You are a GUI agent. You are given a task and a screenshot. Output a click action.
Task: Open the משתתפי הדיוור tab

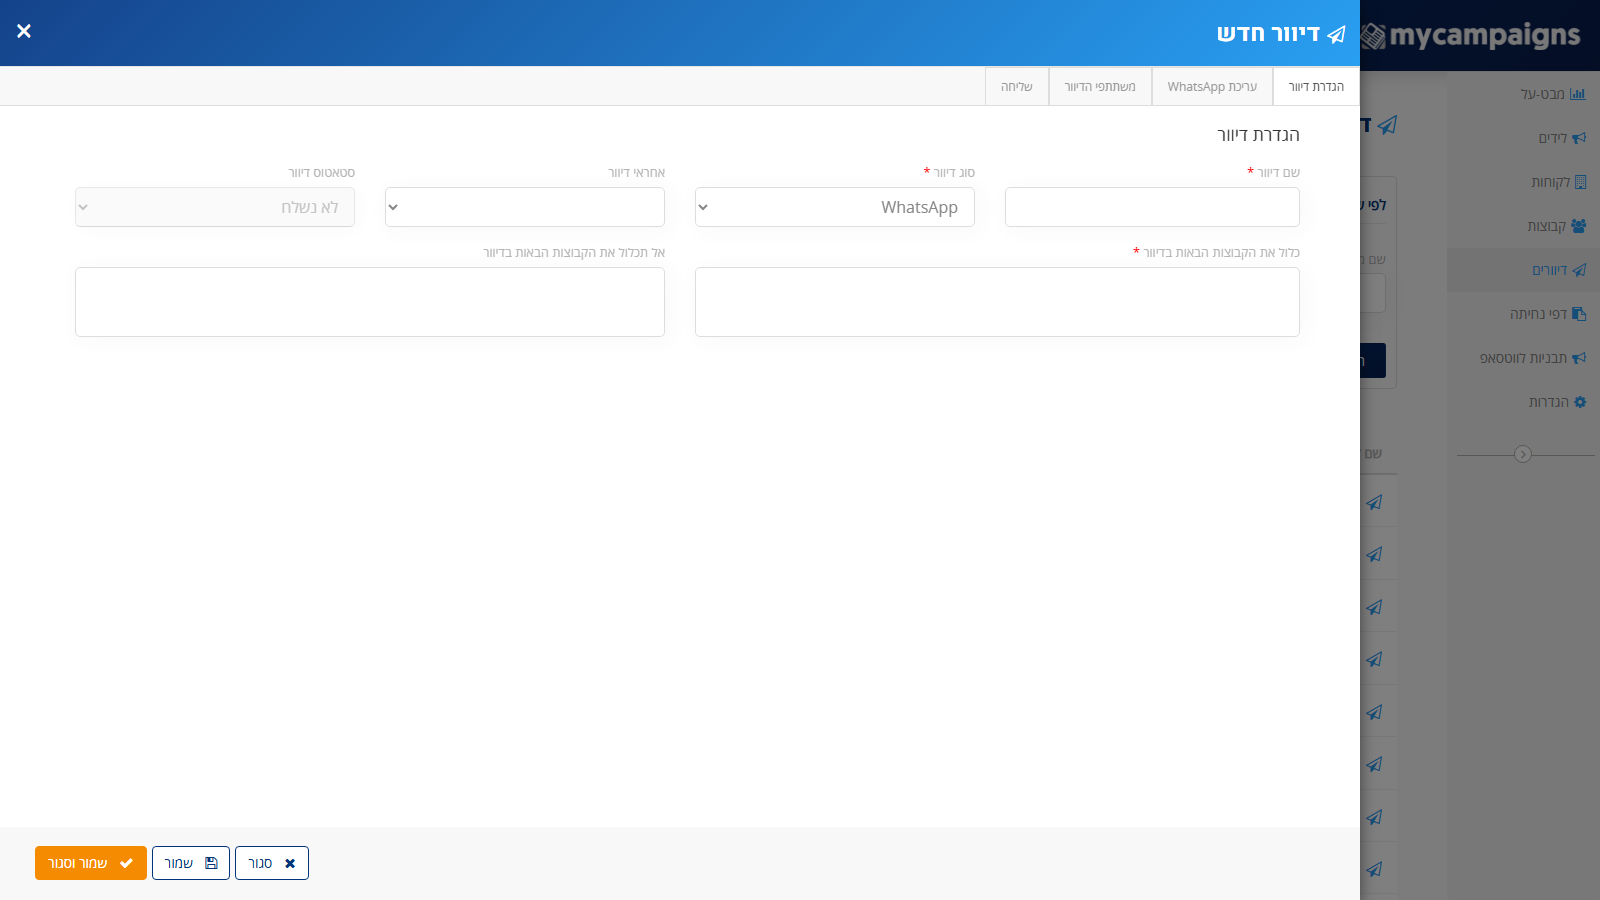coord(1100,87)
